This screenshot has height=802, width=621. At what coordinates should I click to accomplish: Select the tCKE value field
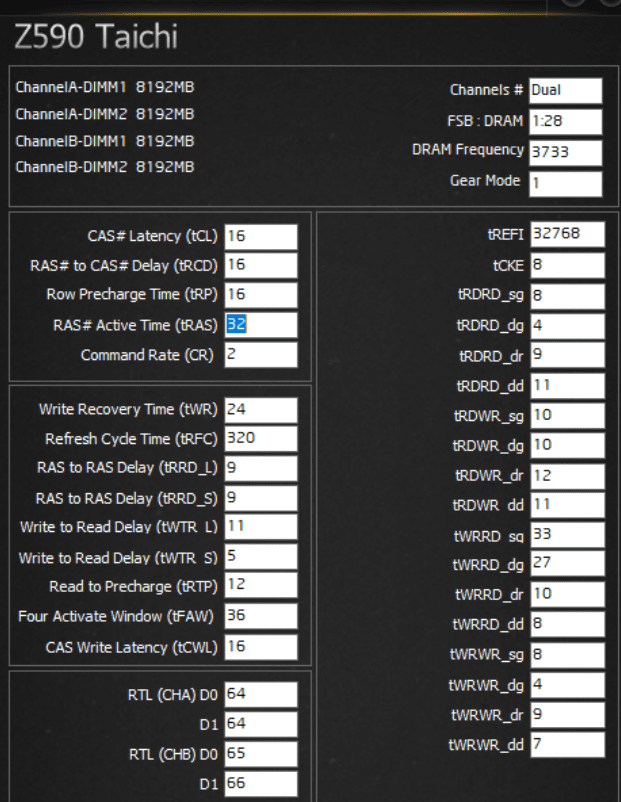(x=567, y=265)
